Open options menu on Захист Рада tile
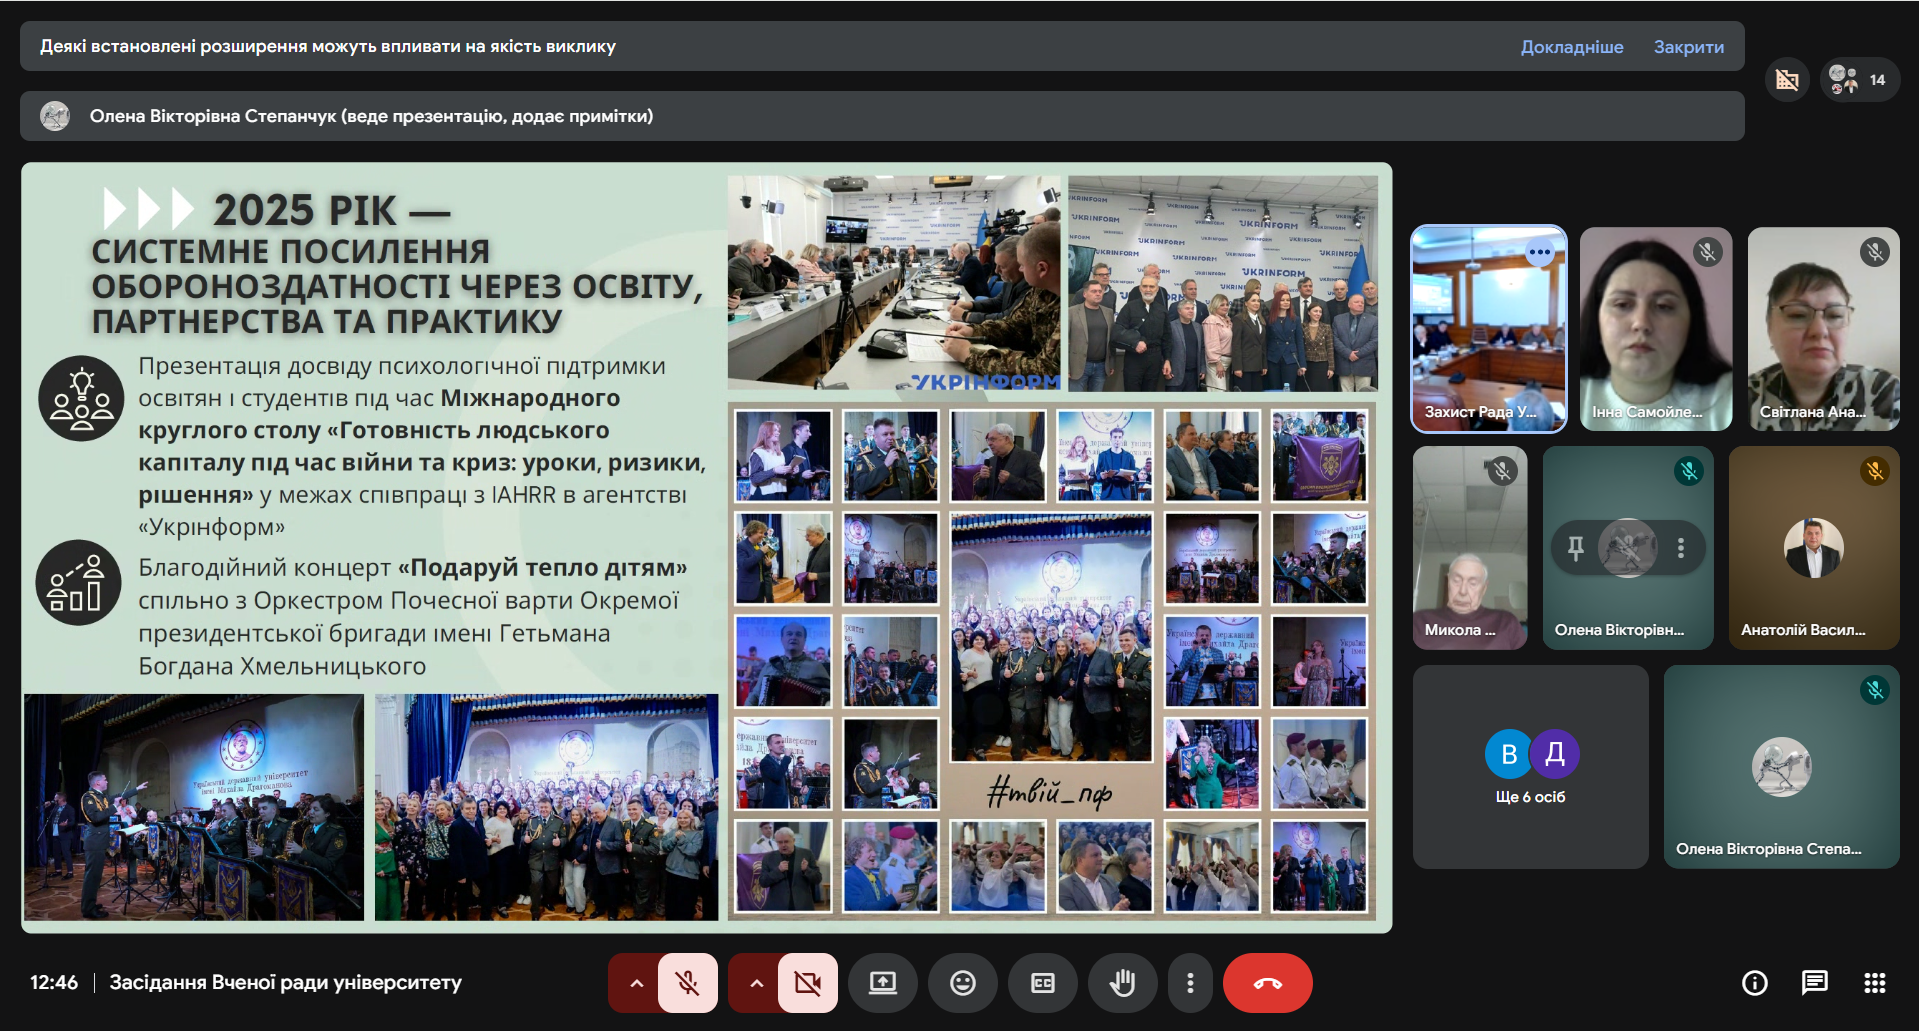Image resolution: width=1919 pixels, height=1031 pixels. click(1540, 253)
